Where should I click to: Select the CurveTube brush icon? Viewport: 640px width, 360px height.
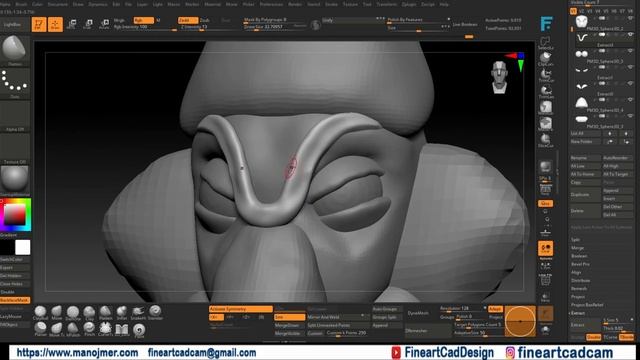(x=105, y=329)
